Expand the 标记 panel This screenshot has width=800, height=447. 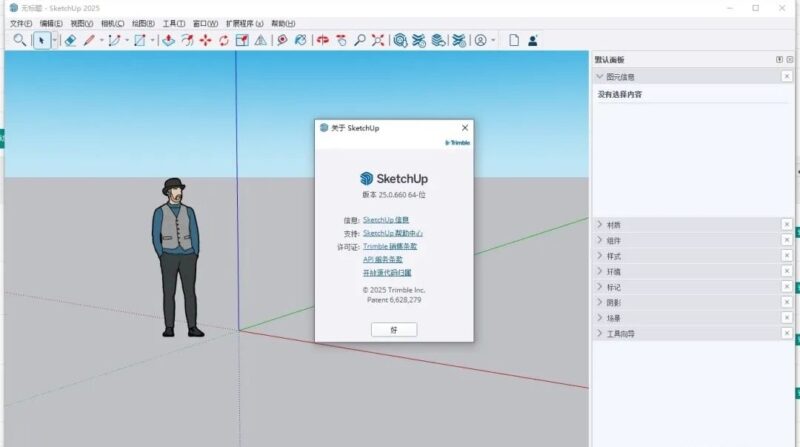599,287
